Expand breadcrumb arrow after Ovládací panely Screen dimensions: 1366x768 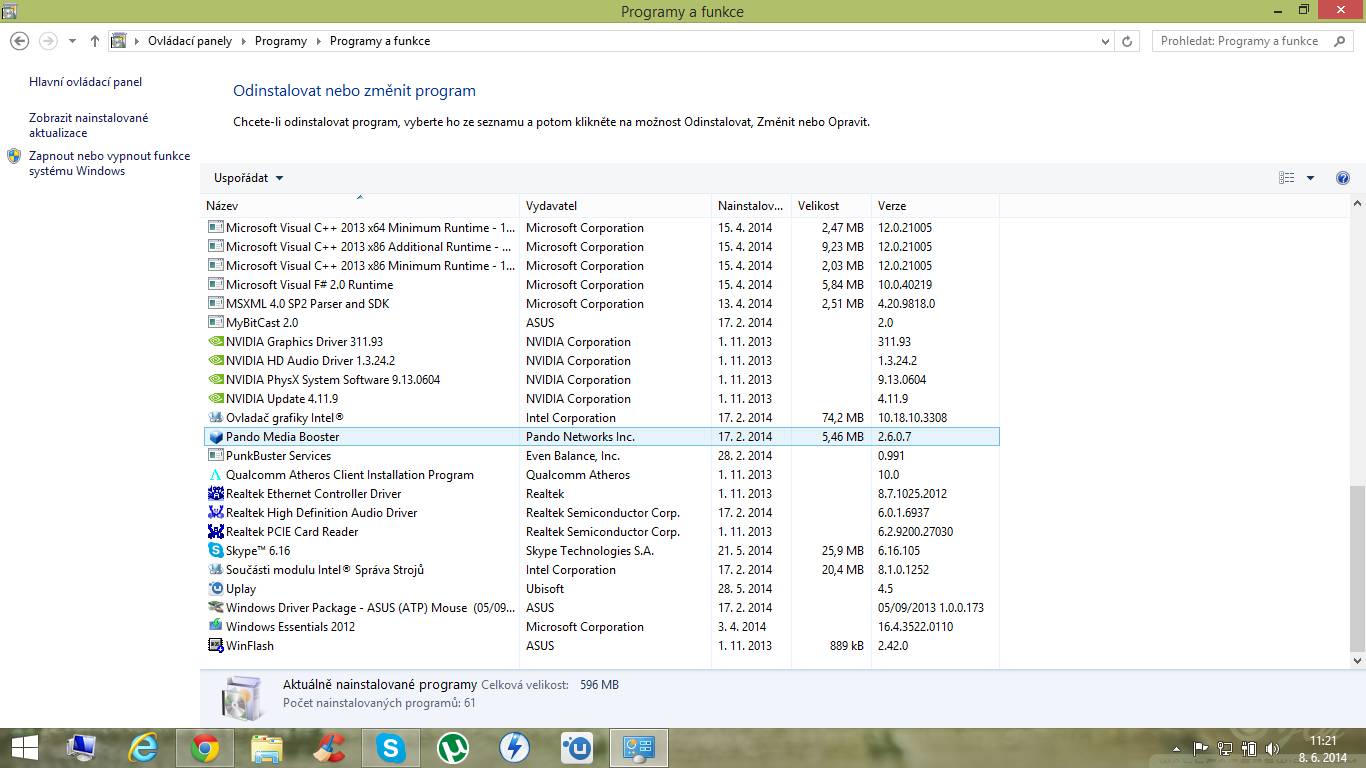(243, 41)
